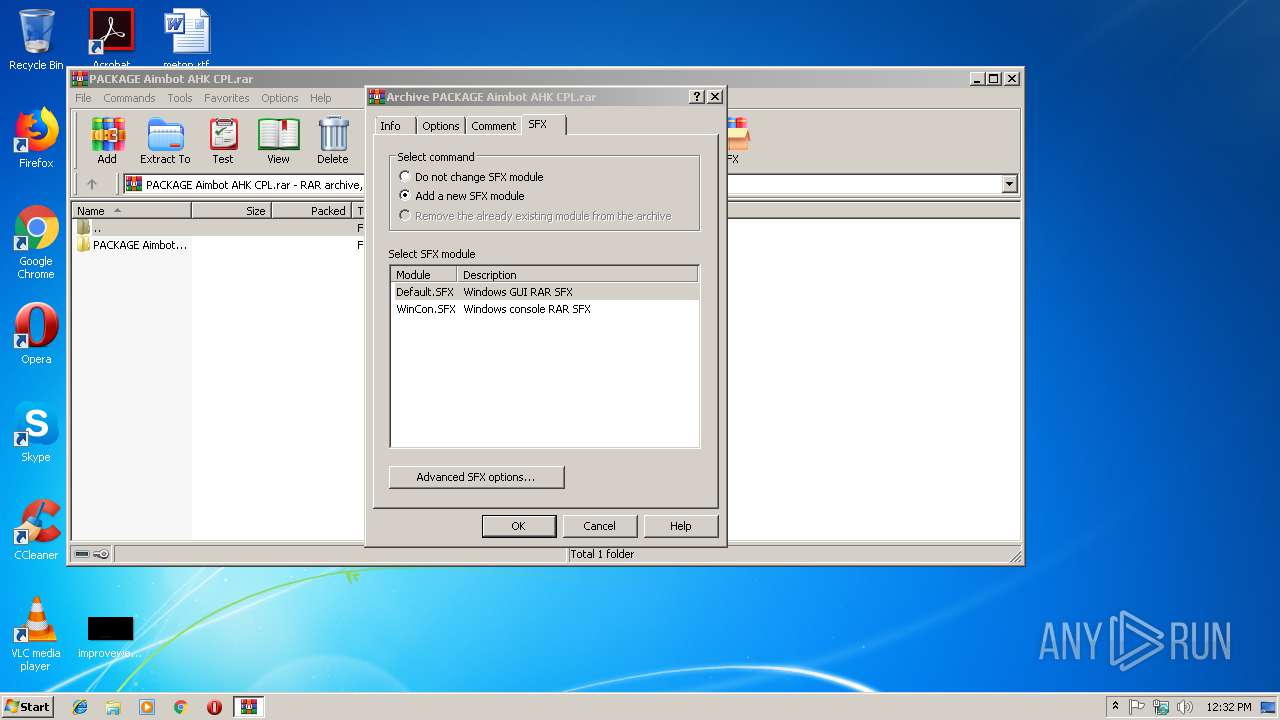Open the improveview desktop file

[110, 637]
